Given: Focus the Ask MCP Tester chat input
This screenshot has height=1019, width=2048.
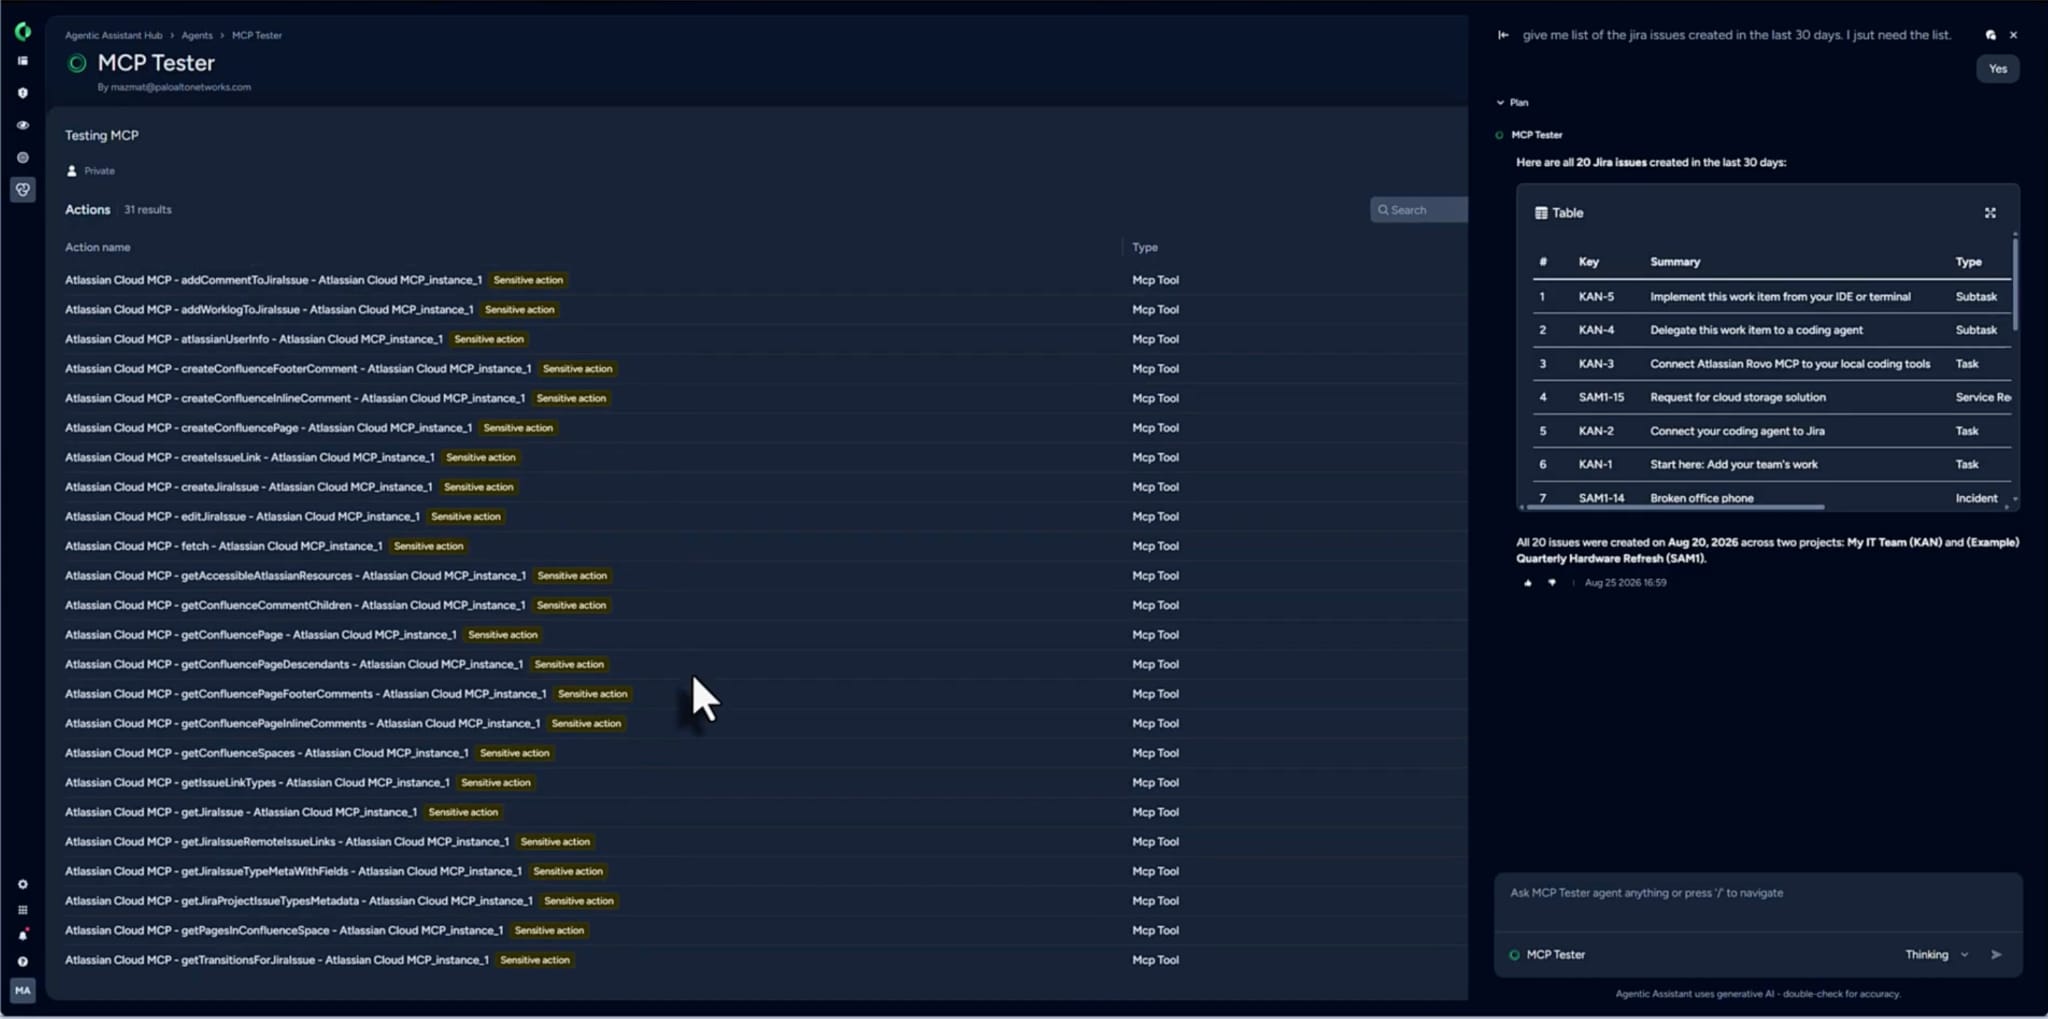Looking at the screenshot, I should 1758,893.
